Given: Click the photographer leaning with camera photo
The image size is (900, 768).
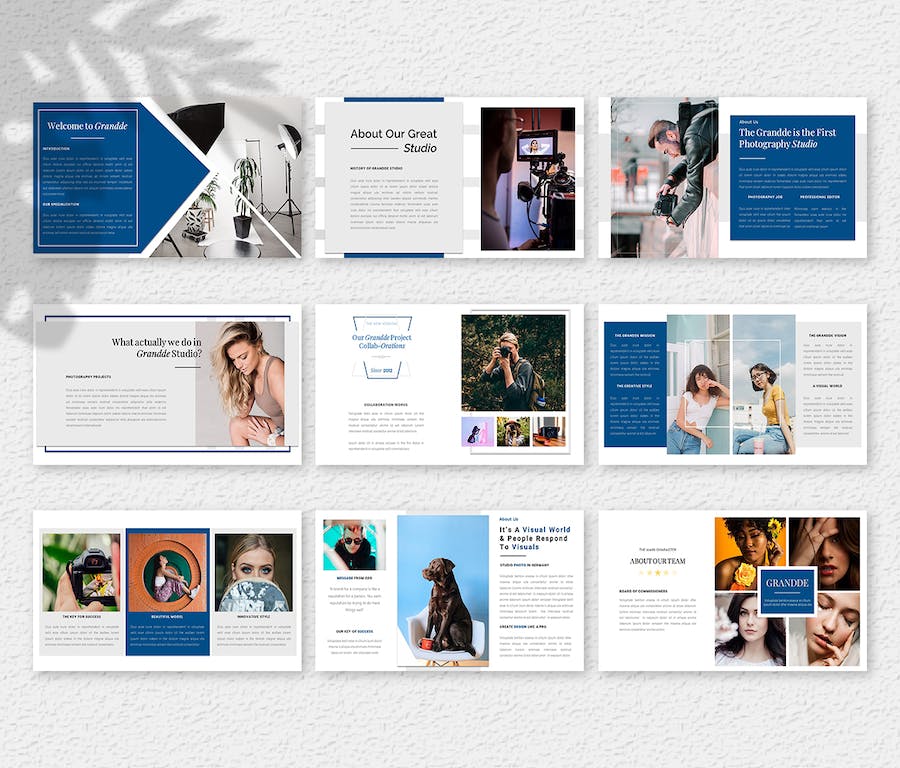Looking at the screenshot, I should pyautogui.click(x=664, y=177).
